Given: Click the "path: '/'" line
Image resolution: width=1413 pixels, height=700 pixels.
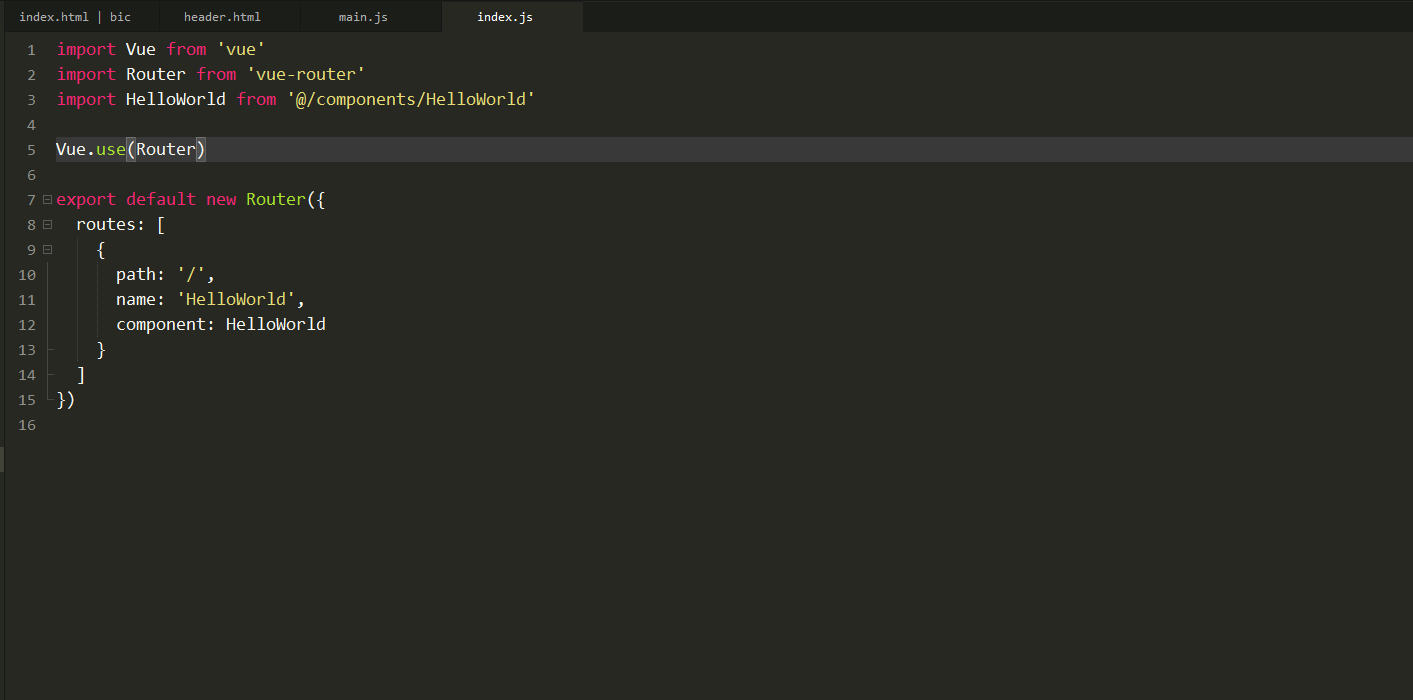Looking at the screenshot, I should (x=166, y=274).
